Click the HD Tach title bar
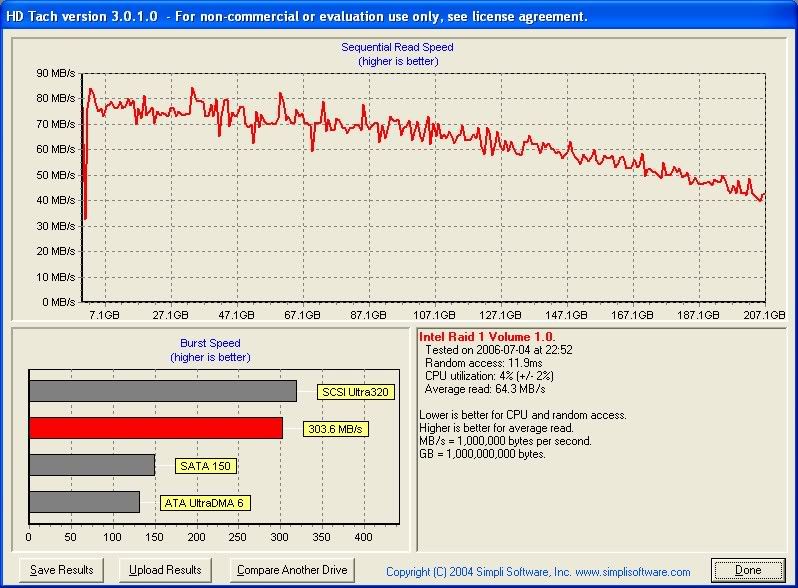Screen dimensions: 798x588 click(x=300, y=16)
